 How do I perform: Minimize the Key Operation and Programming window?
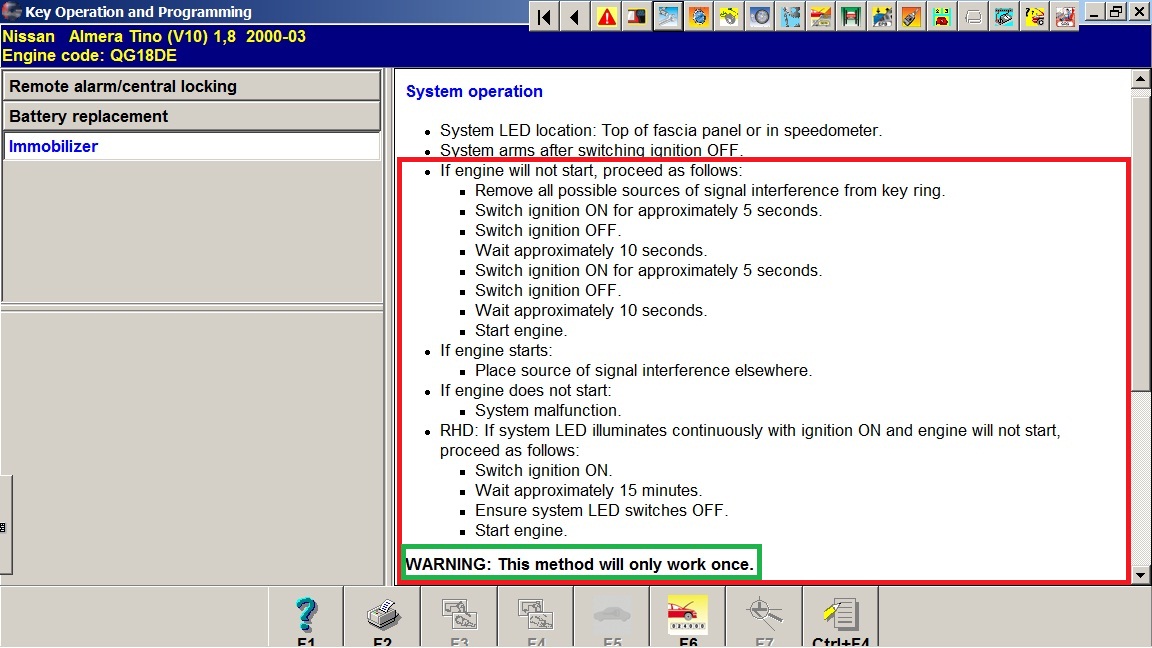[1095, 12]
